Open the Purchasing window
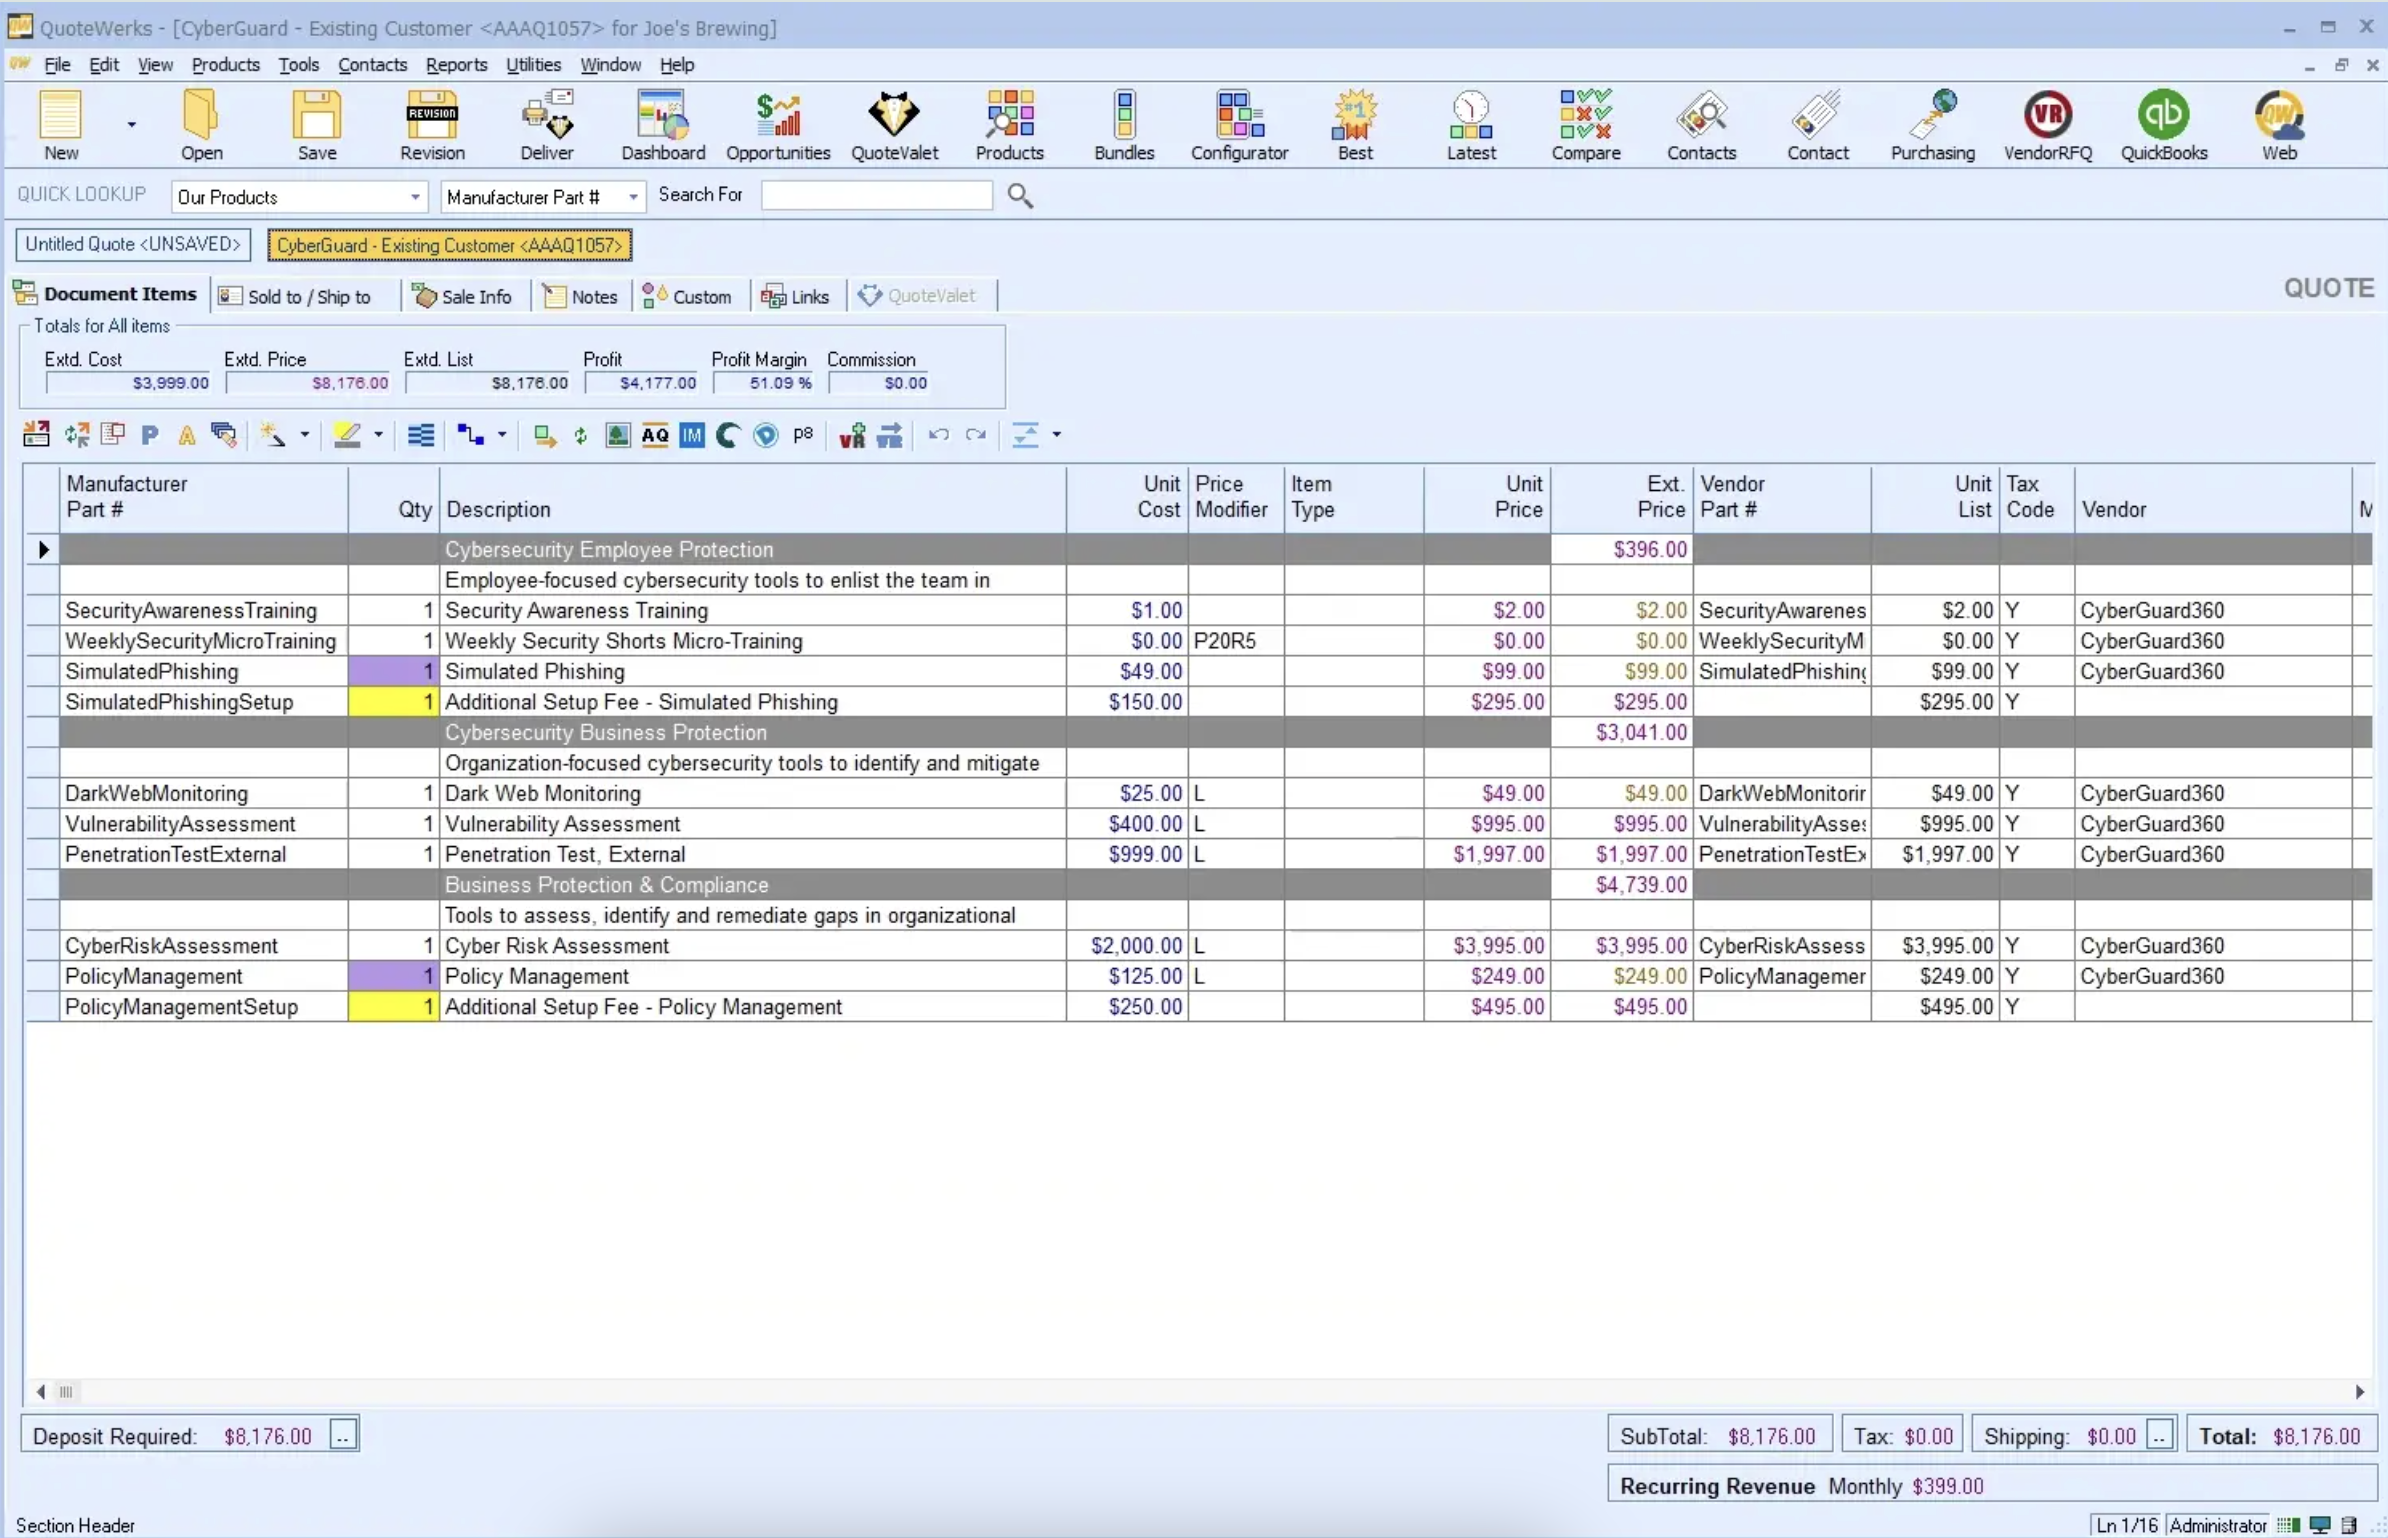 click(x=1932, y=125)
